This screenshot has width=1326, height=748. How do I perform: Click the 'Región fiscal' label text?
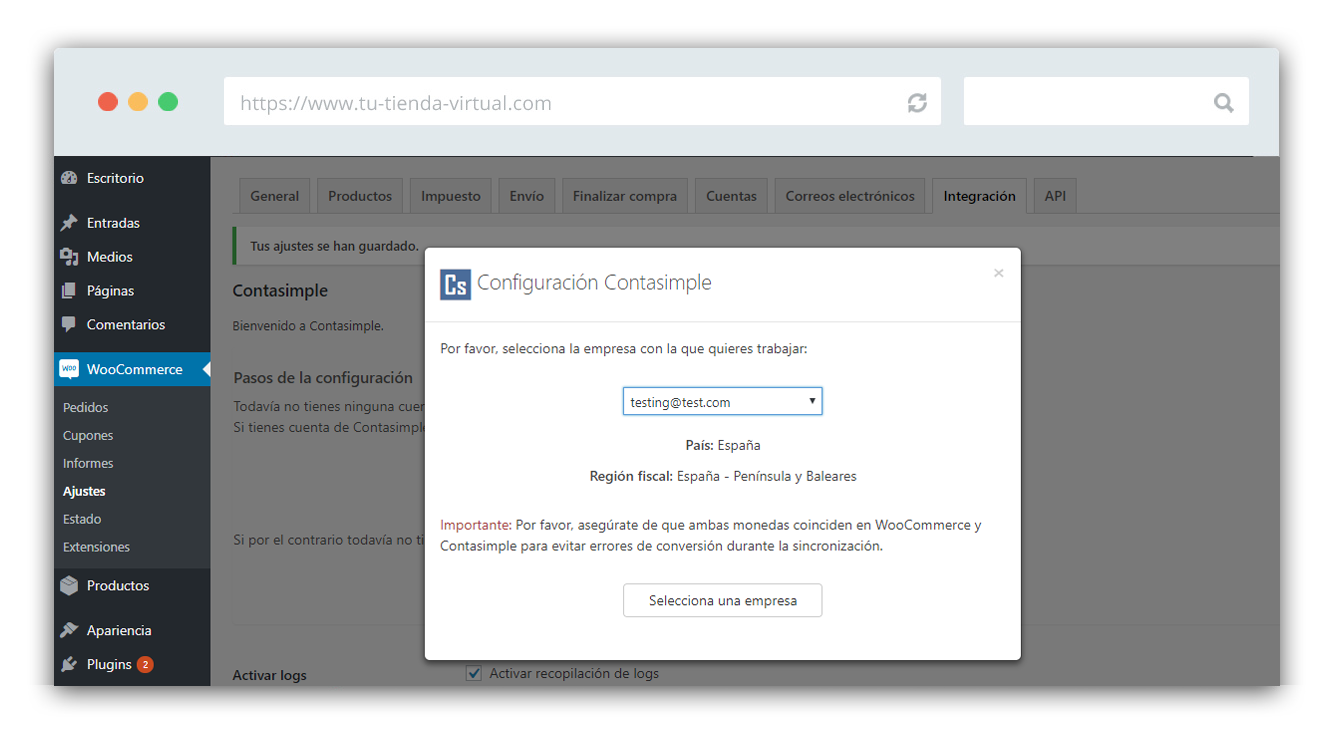click(631, 476)
